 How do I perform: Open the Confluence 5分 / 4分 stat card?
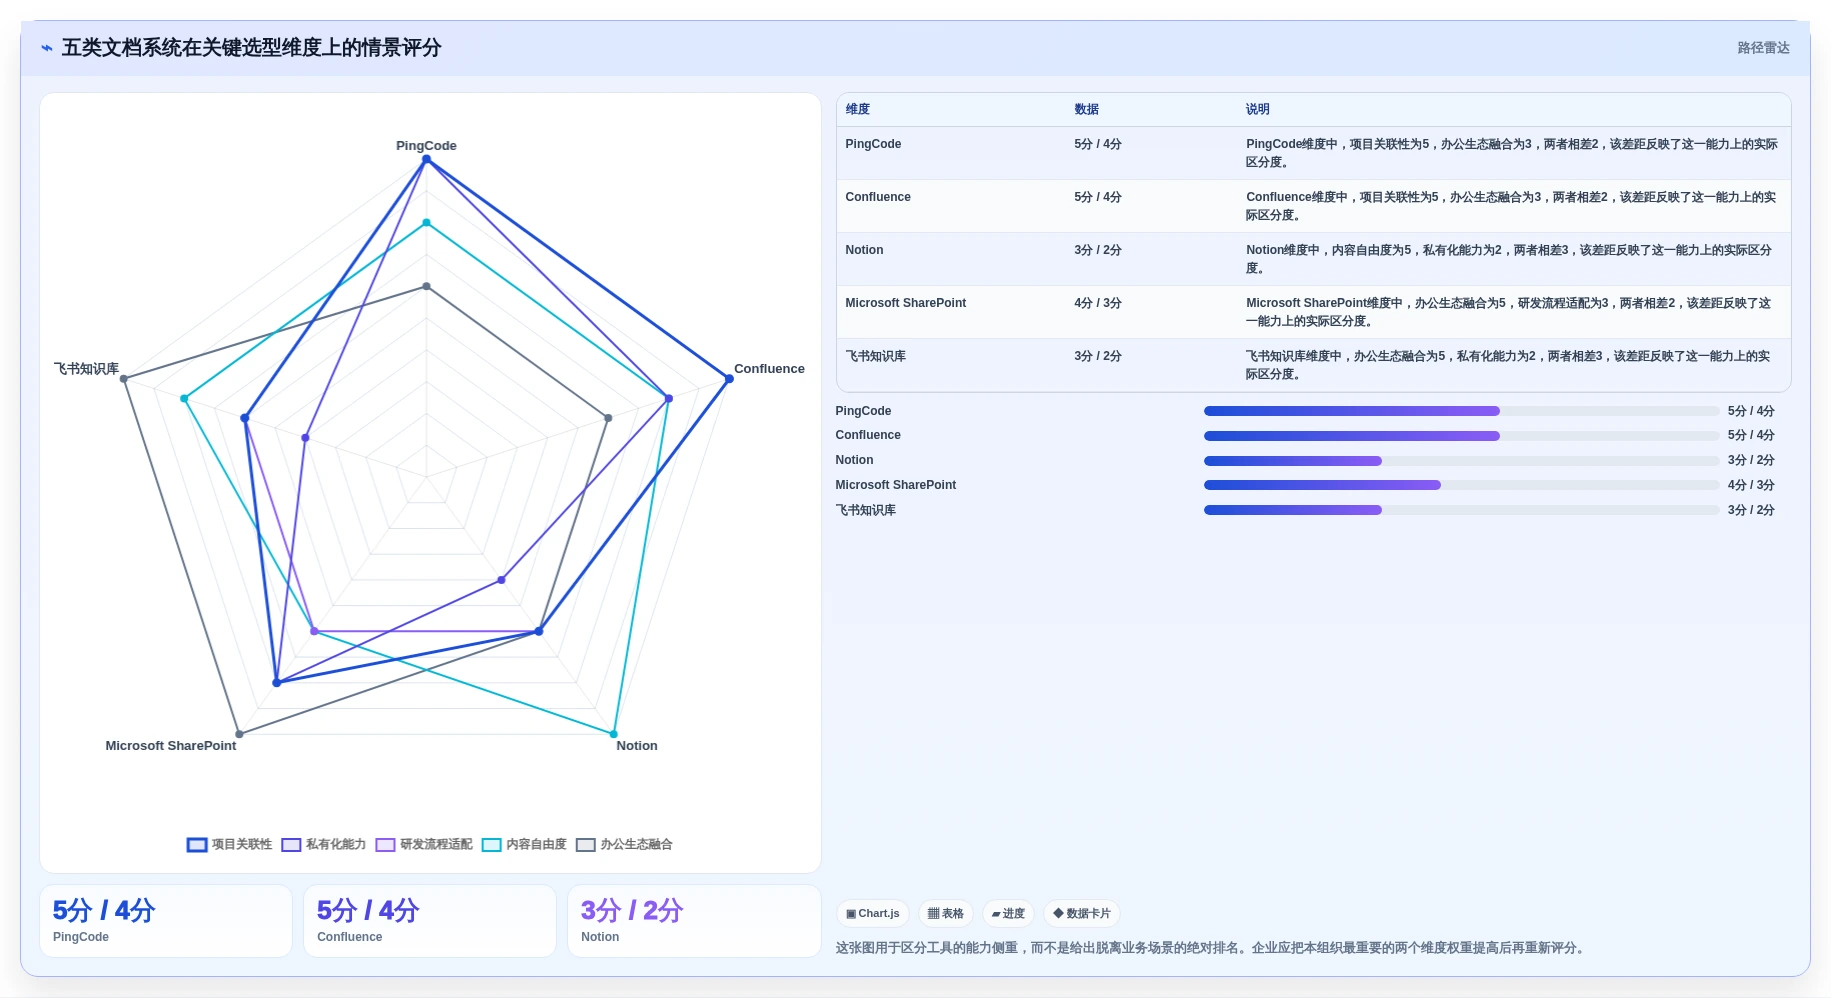(430, 921)
